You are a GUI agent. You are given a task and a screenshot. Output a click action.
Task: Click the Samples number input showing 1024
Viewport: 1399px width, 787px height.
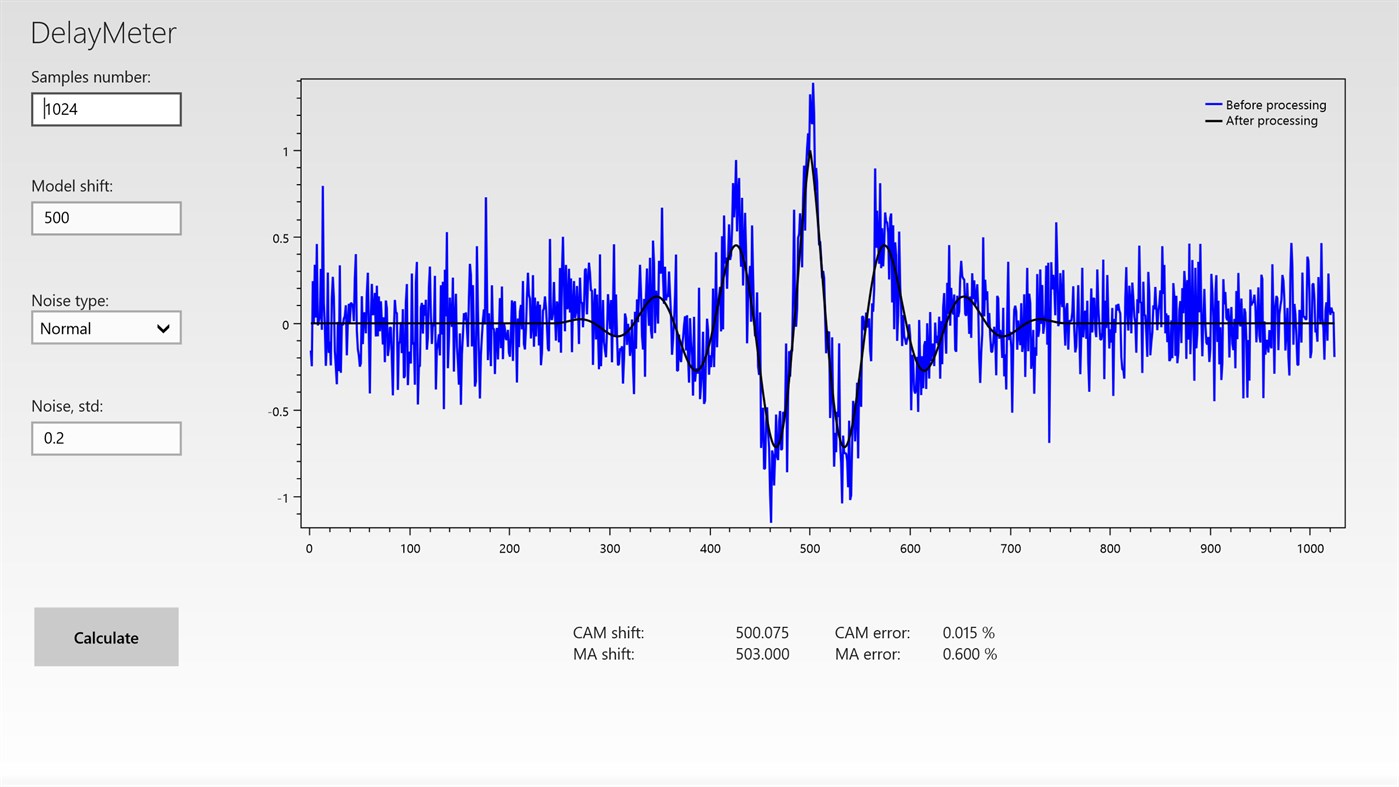(x=105, y=108)
